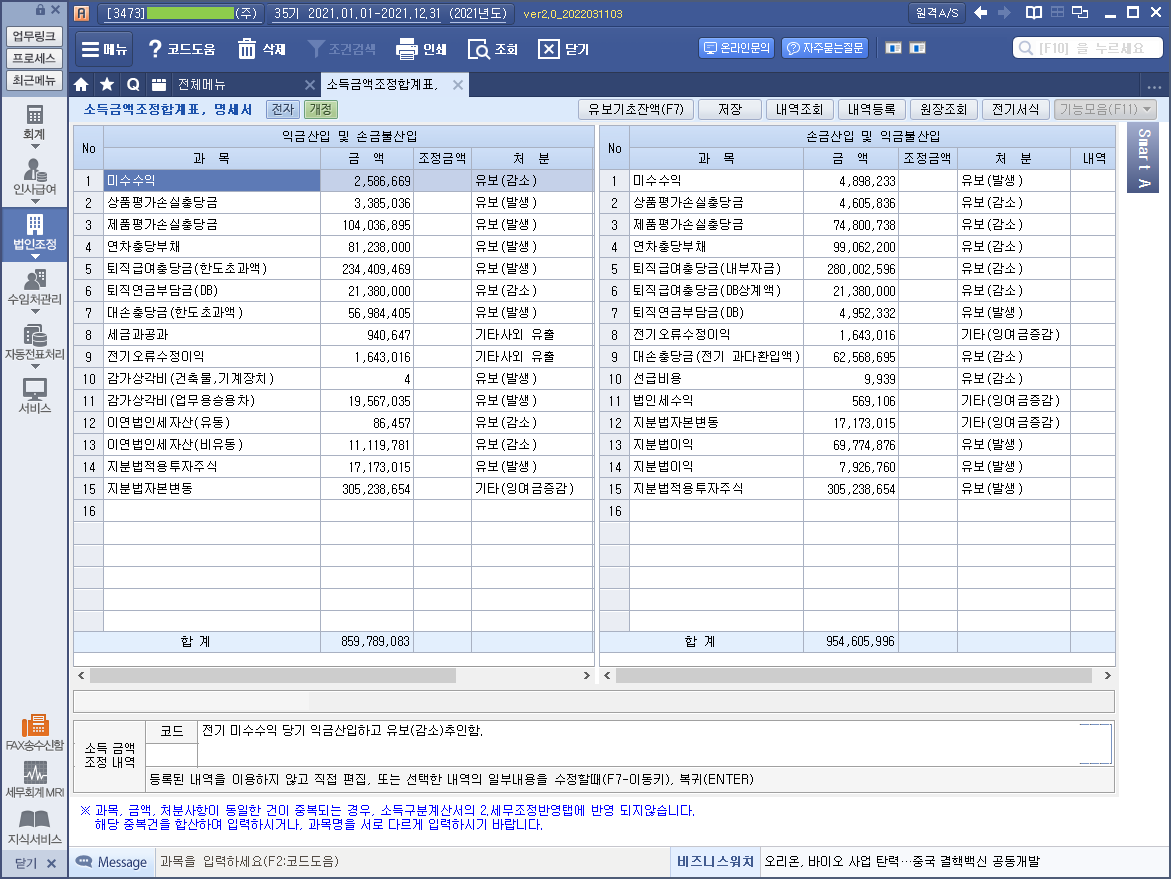Run the 조회 lookup tool
1171x879 pixels.
pyautogui.click(x=493, y=49)
